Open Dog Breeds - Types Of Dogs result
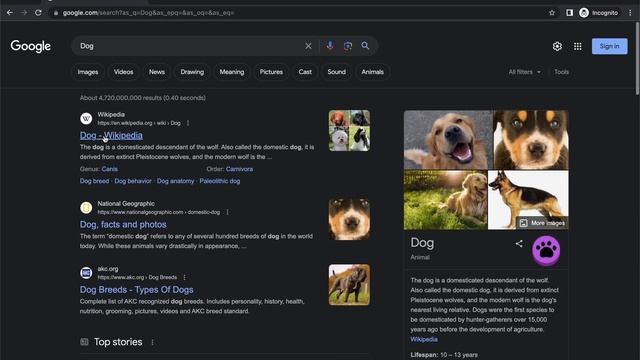This screenshot has width=640, height=360. (136, 290)
